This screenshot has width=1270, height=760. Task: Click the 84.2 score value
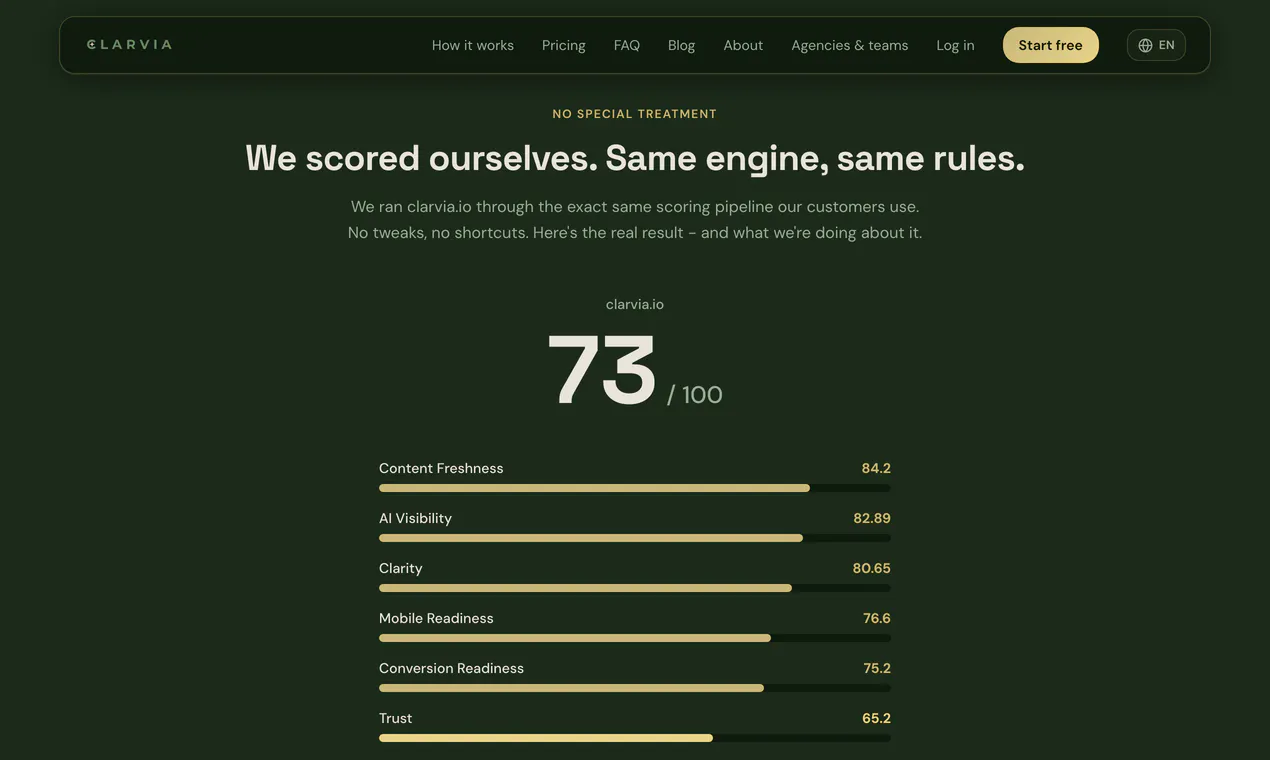tap(876, 468)
